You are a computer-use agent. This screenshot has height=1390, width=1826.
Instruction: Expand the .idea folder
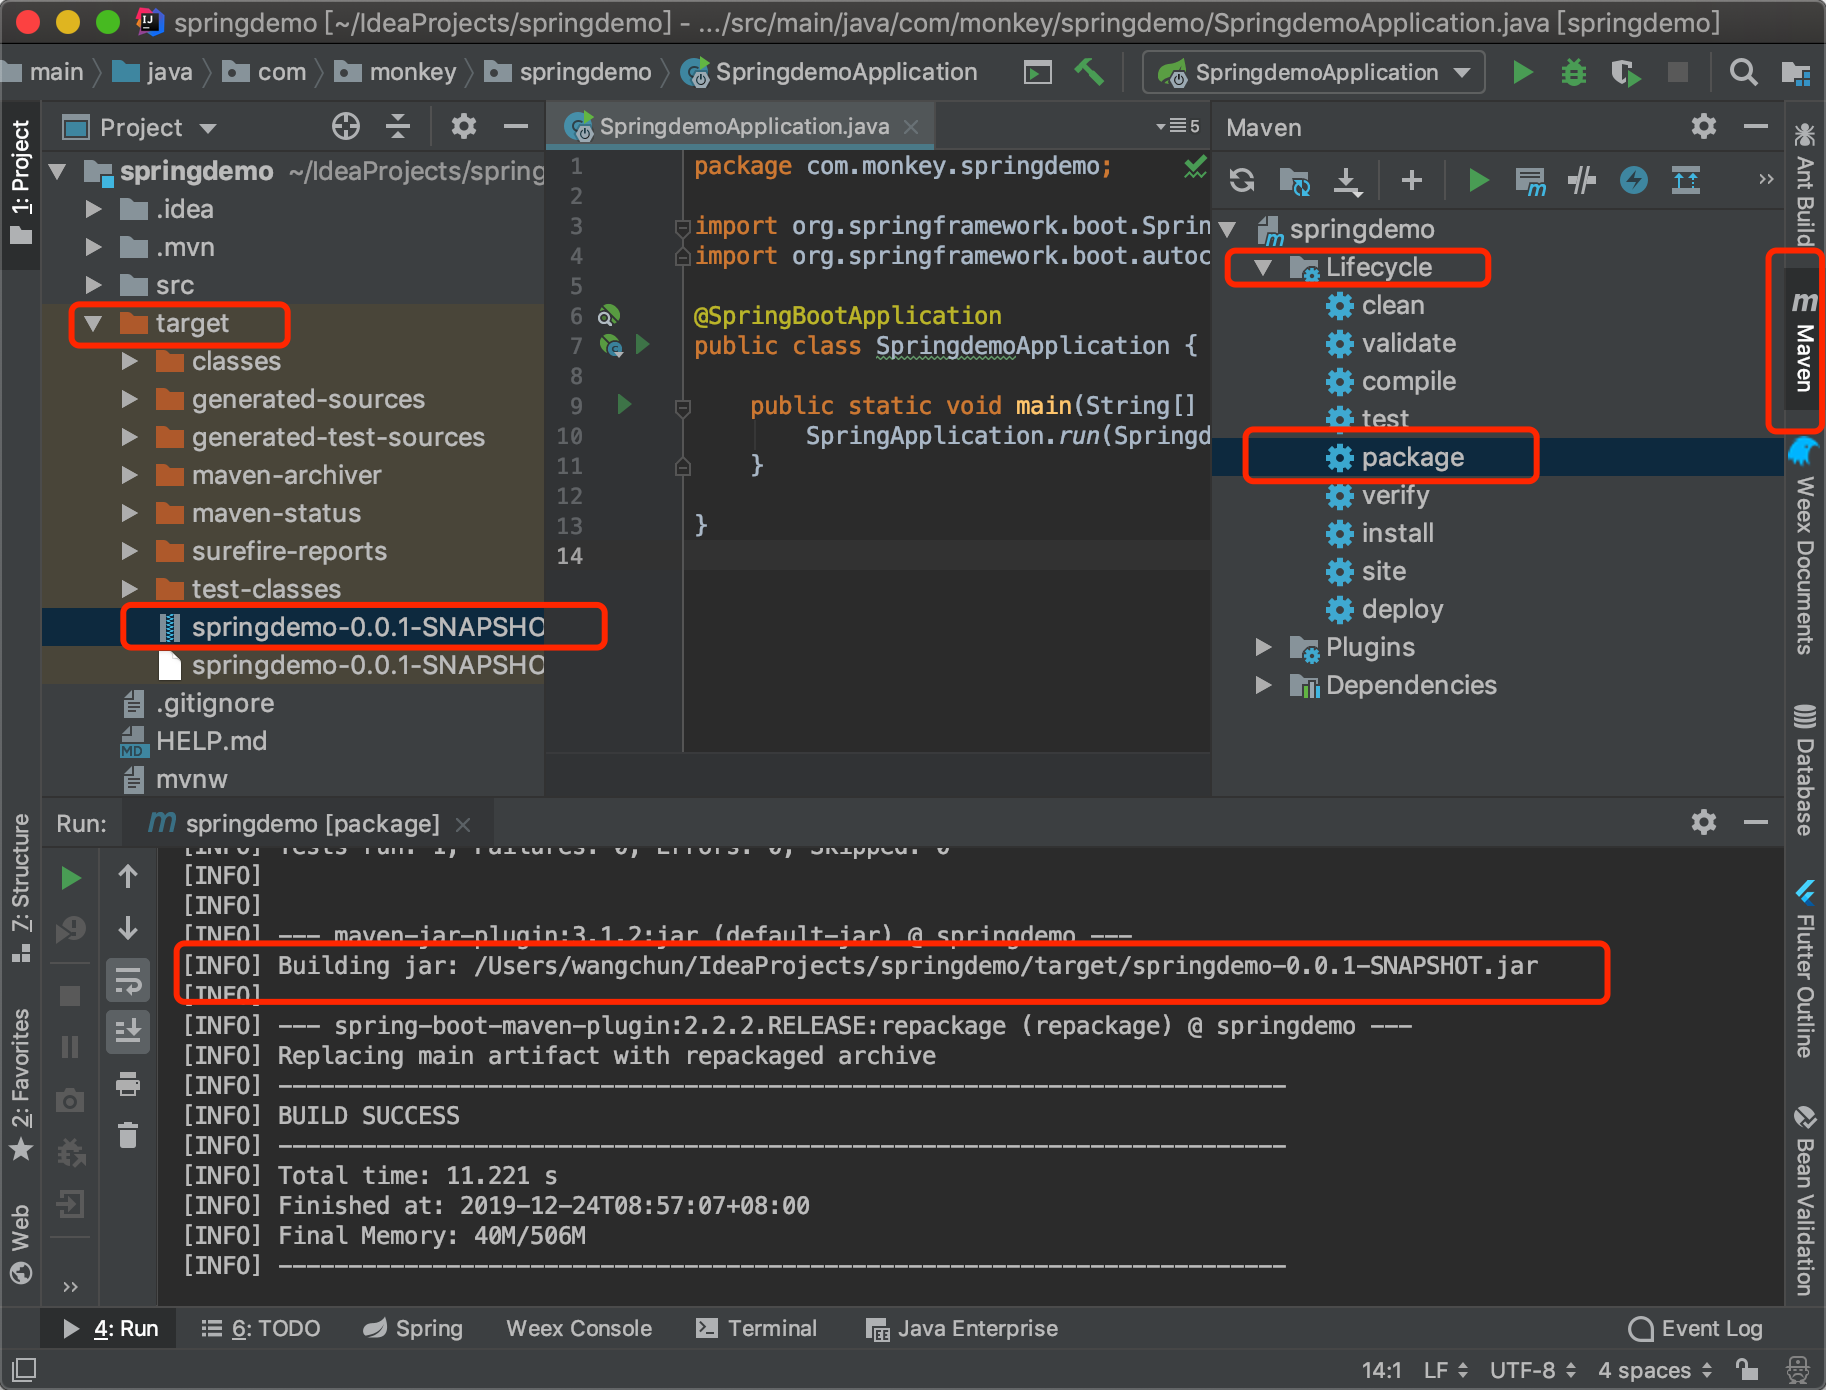(94, 209)
